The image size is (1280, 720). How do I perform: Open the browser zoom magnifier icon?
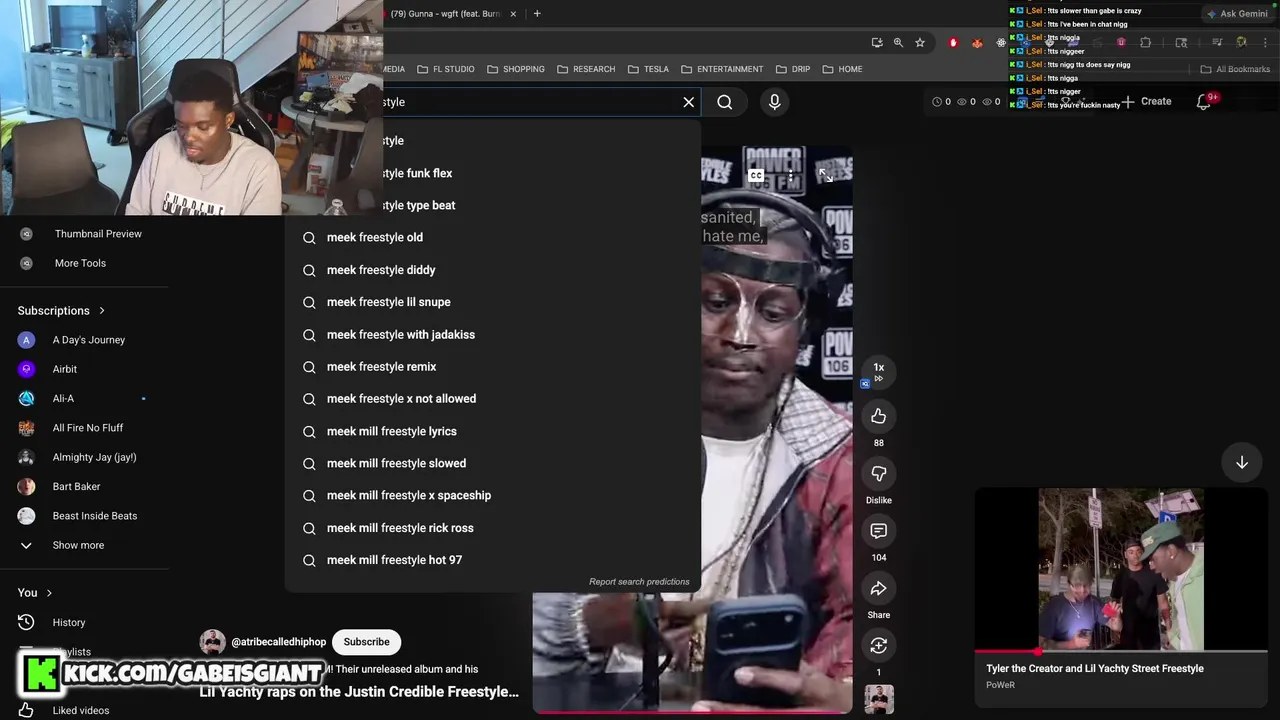tap(898, 43)
